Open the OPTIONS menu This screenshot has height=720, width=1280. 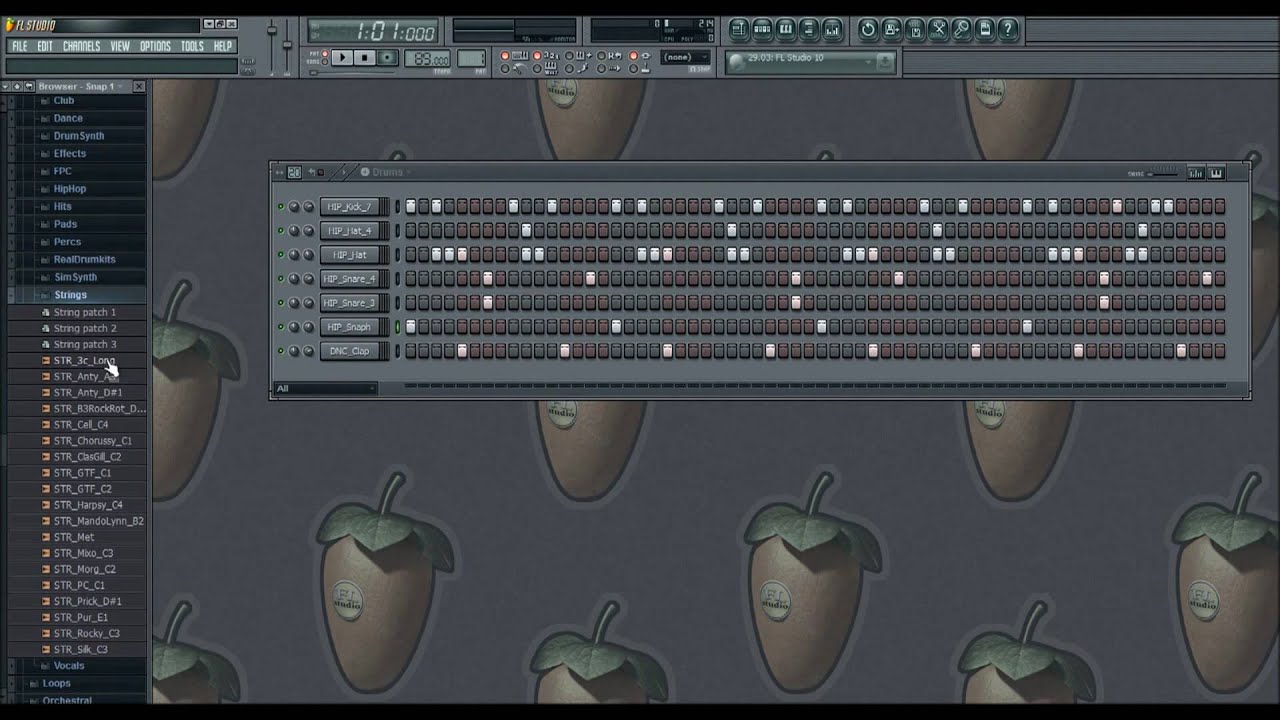coord(155,46)
